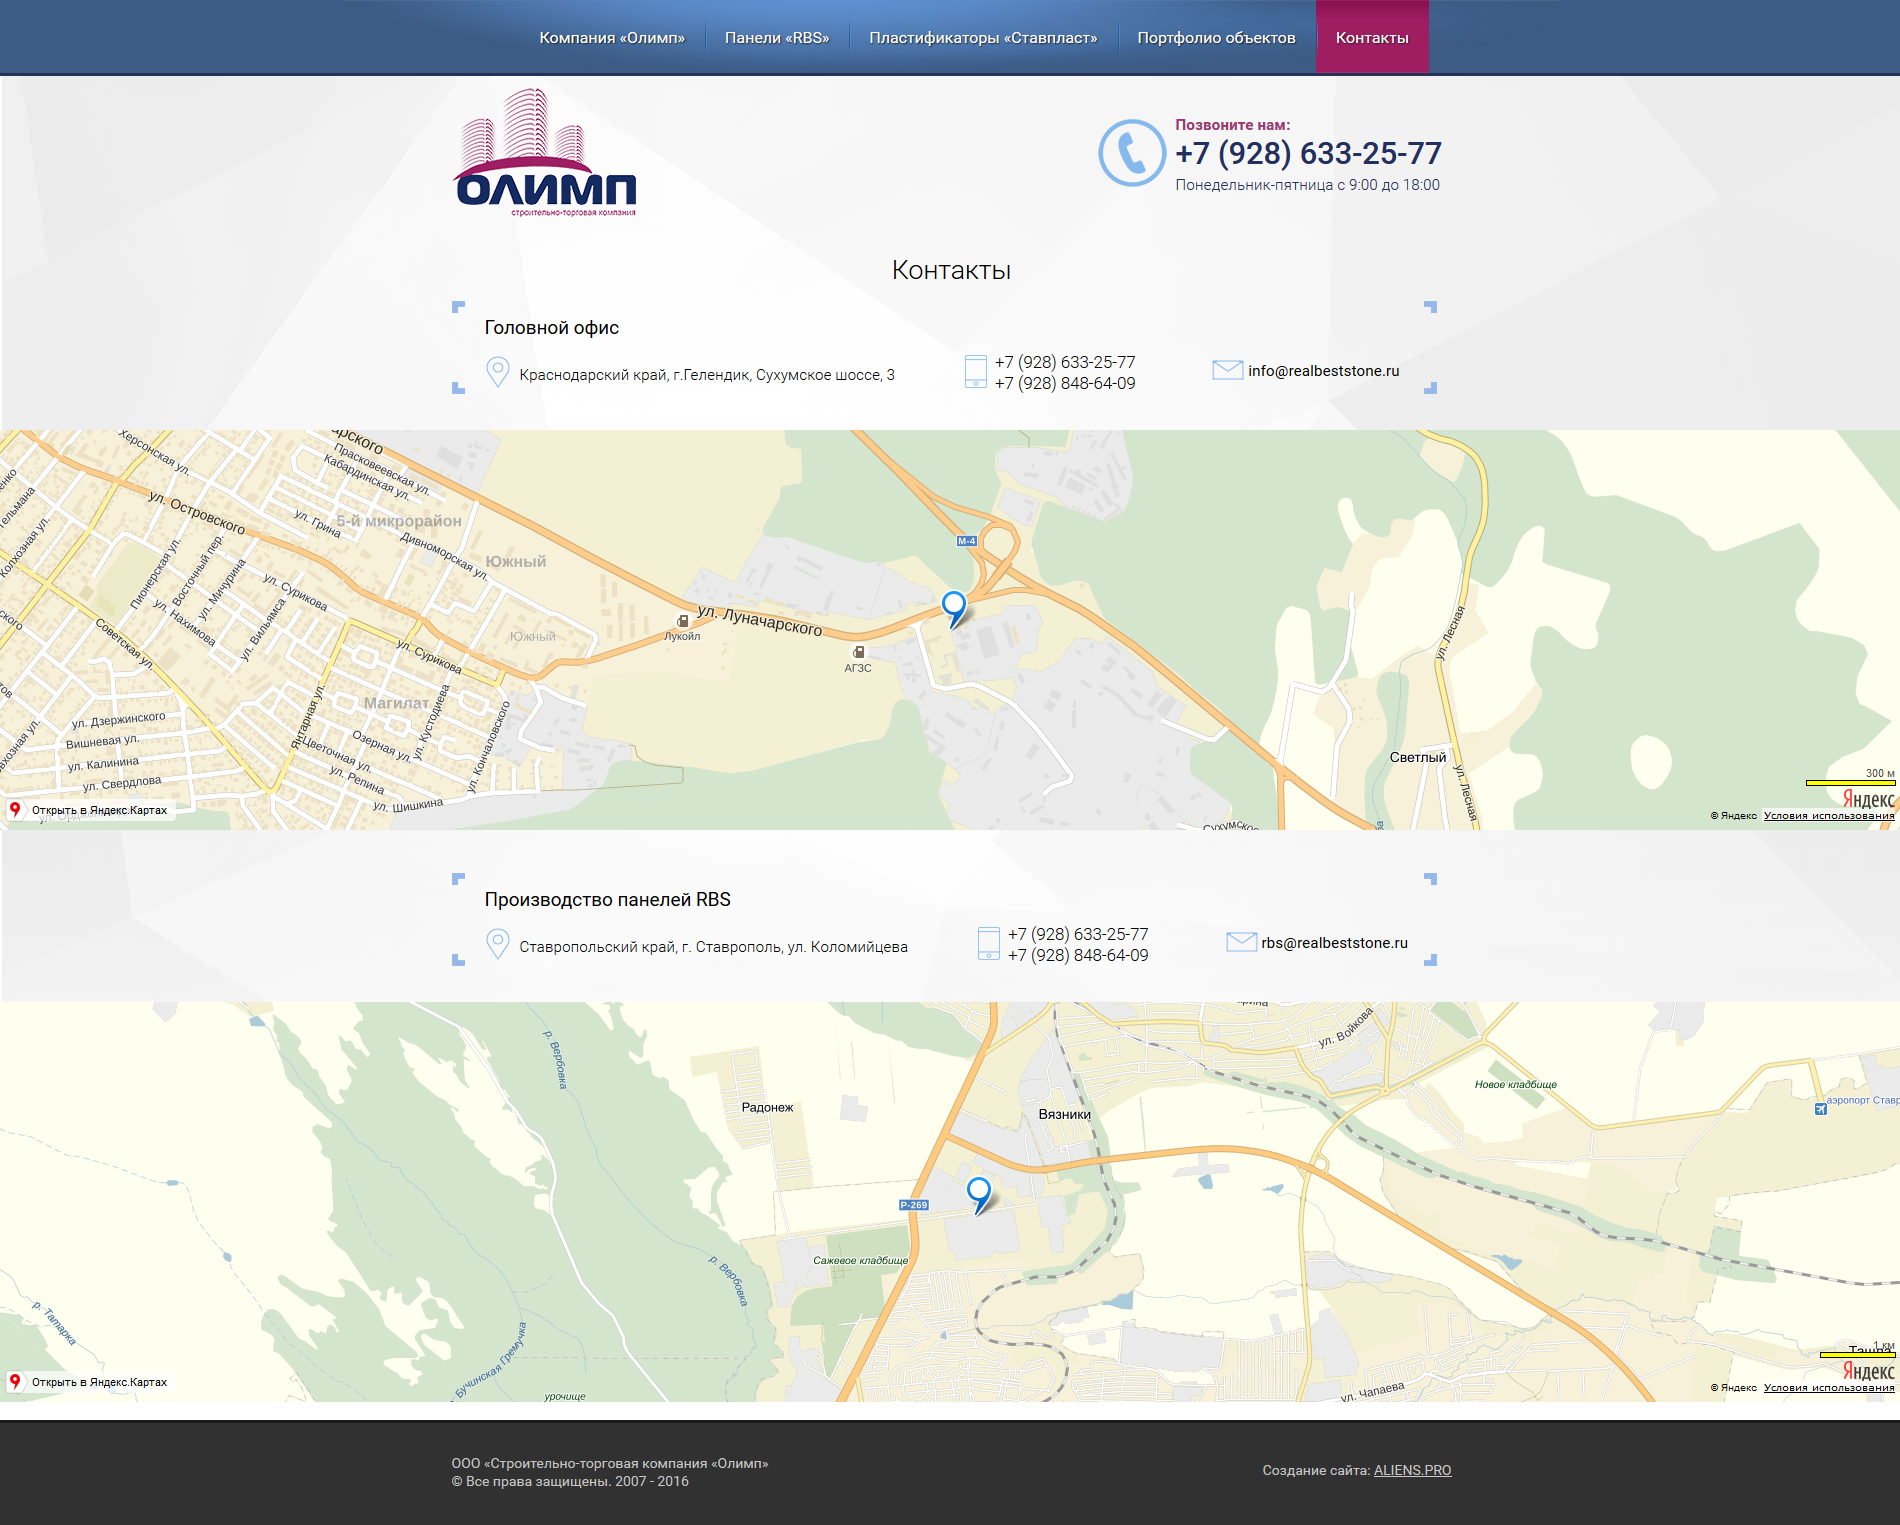Screen dimensions: 1900x1525
Task: Click the blue map marker on Ставрополь map
Action: pyautogui.click(x=979, y=1194)
